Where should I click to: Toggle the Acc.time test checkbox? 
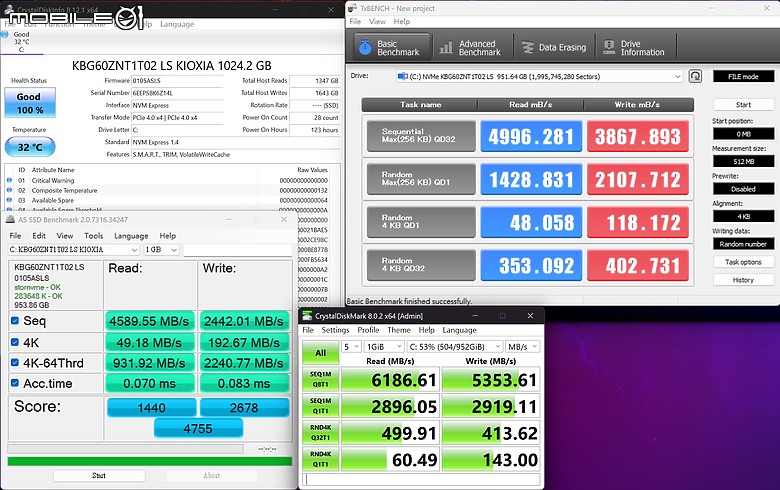pos(15,383)
